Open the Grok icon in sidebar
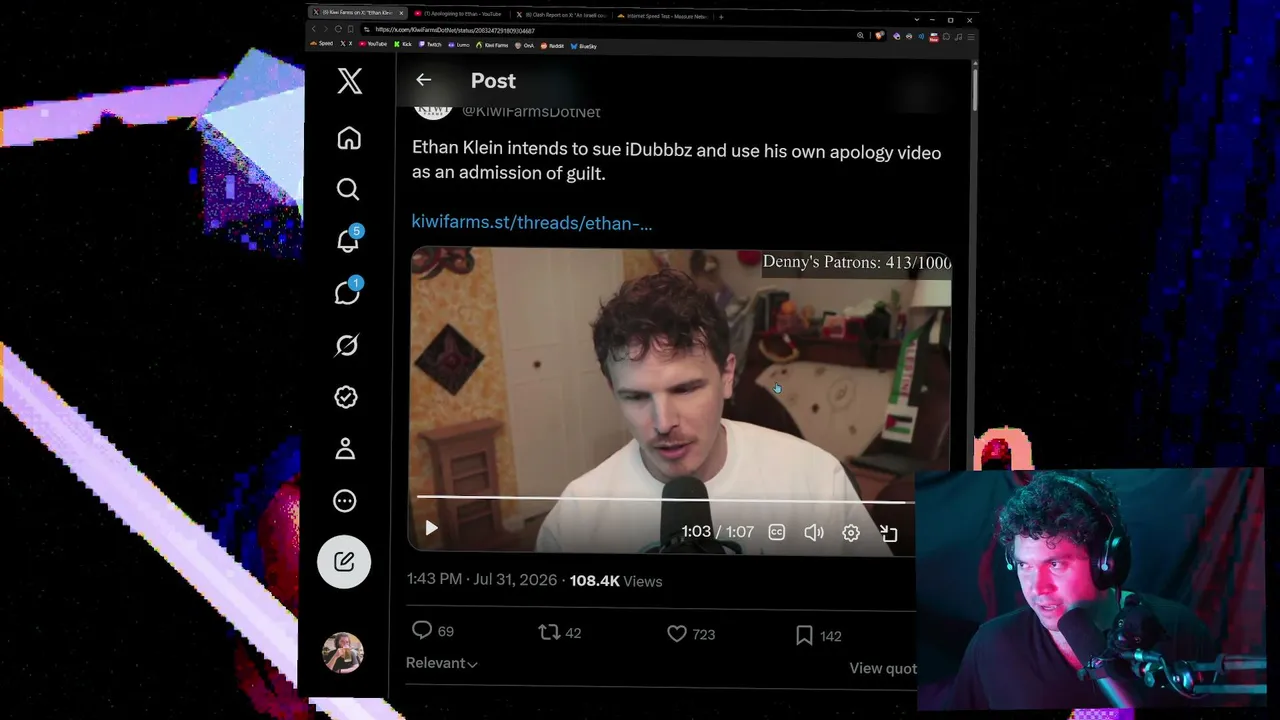The height and width of the screenshot is (720, 1280). point(346,345)
